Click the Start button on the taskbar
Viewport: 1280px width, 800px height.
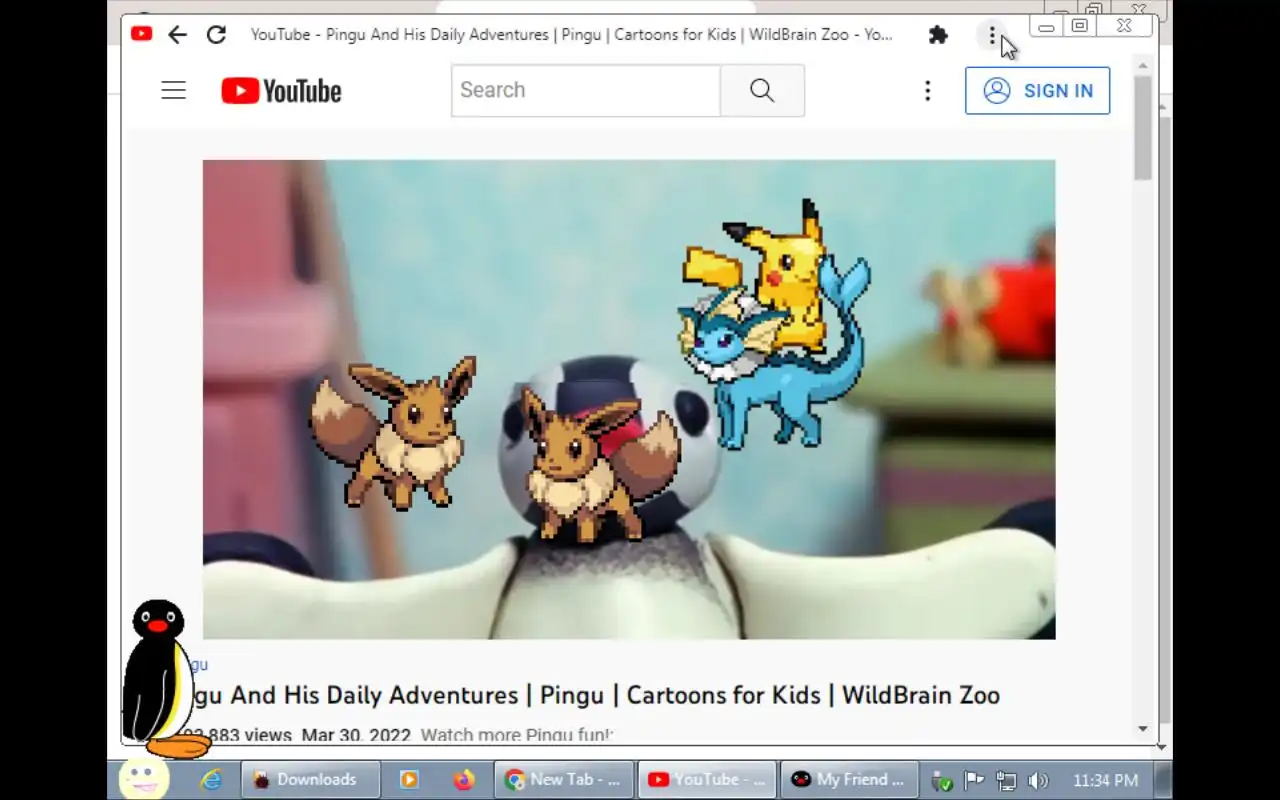tap(143, 779)
